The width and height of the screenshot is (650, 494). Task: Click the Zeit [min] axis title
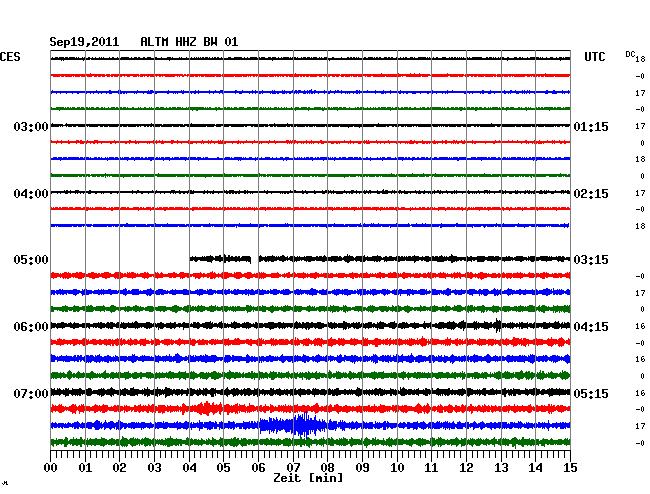(x=308, y=478)
